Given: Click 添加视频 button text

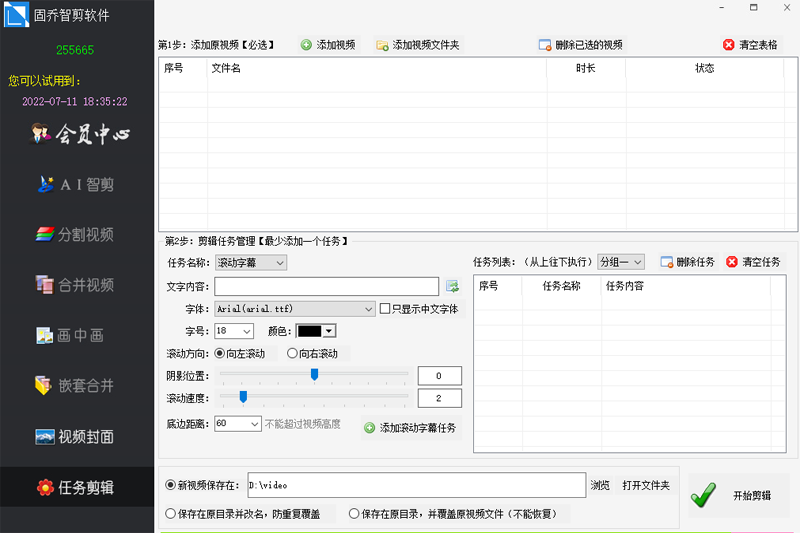Looking at the screenshot, I should (336, 45).
